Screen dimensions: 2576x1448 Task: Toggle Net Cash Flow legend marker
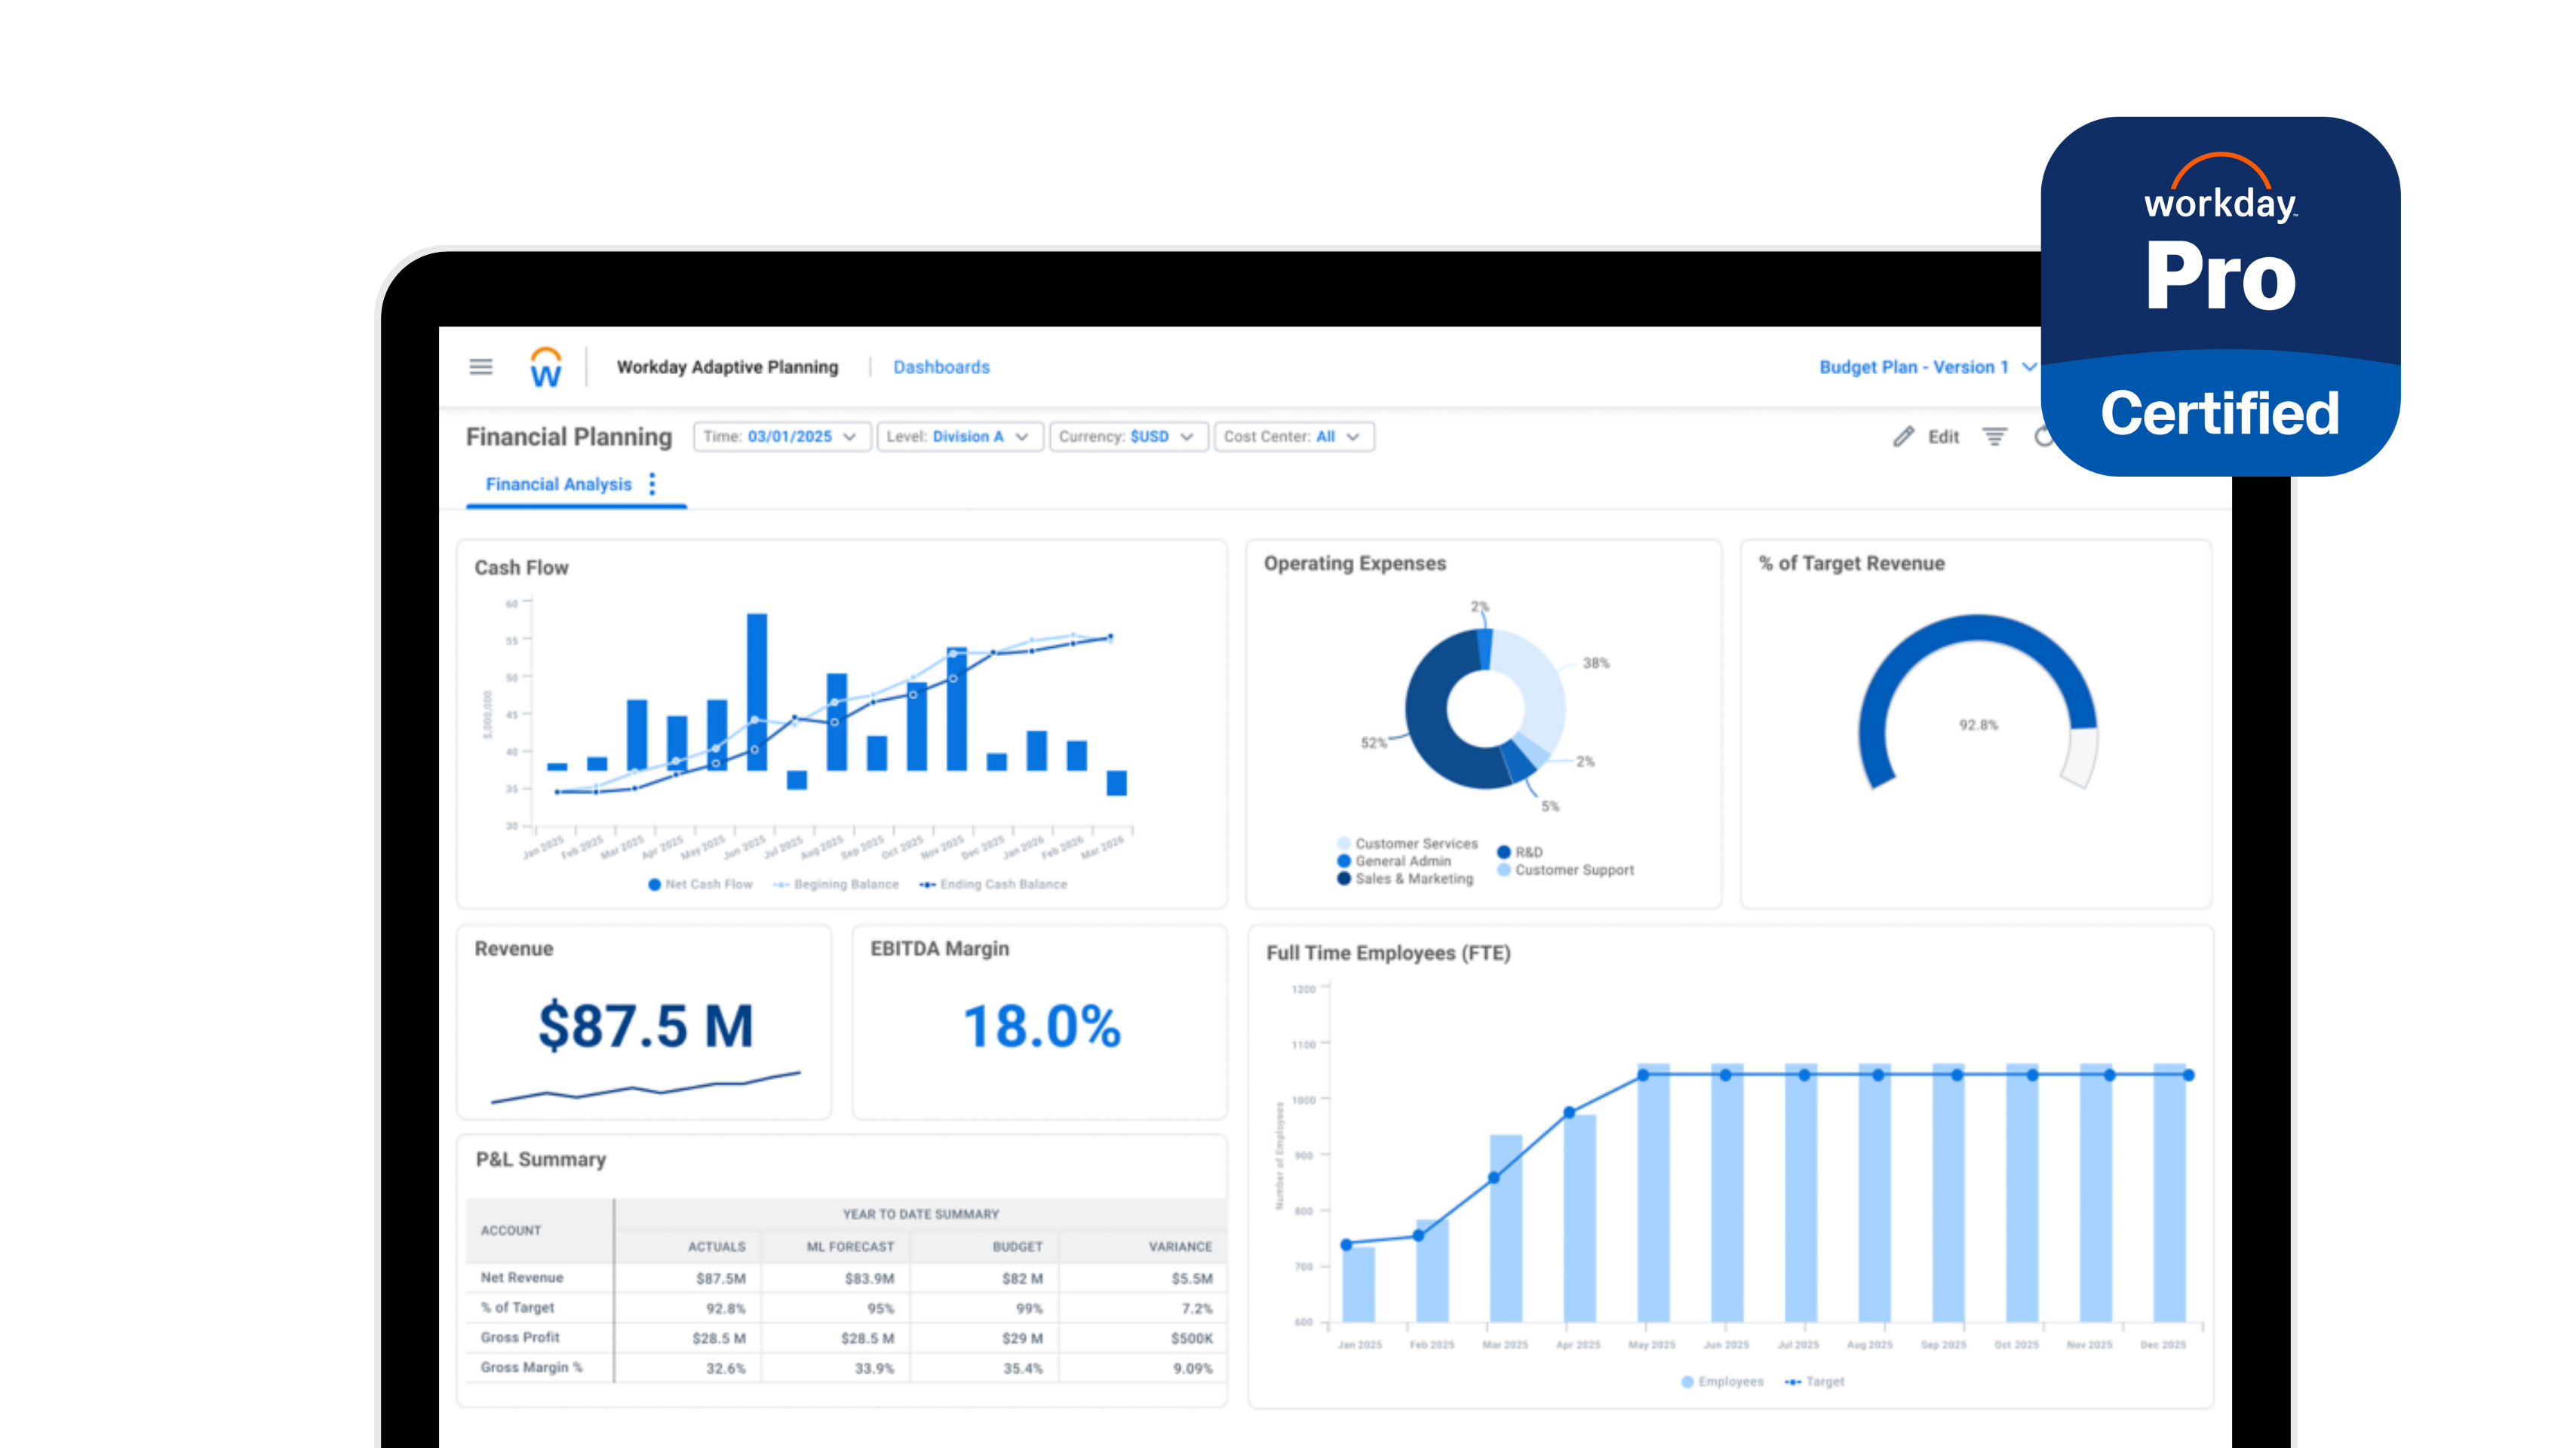point(655,884)
